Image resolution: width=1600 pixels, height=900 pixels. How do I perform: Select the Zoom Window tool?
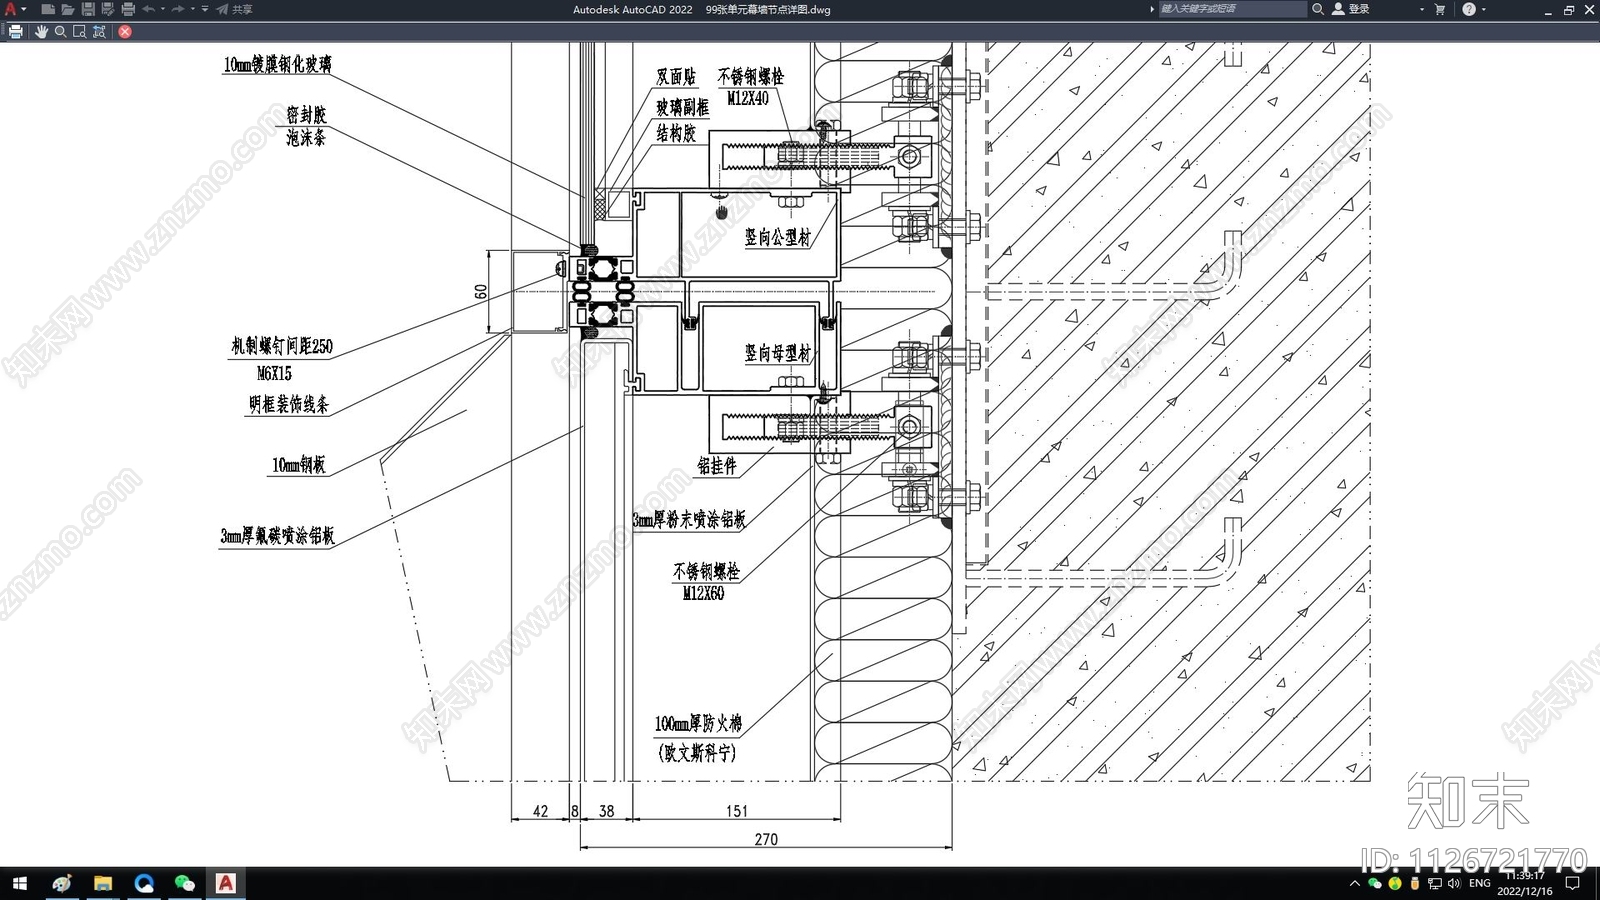tap(79, 31)
